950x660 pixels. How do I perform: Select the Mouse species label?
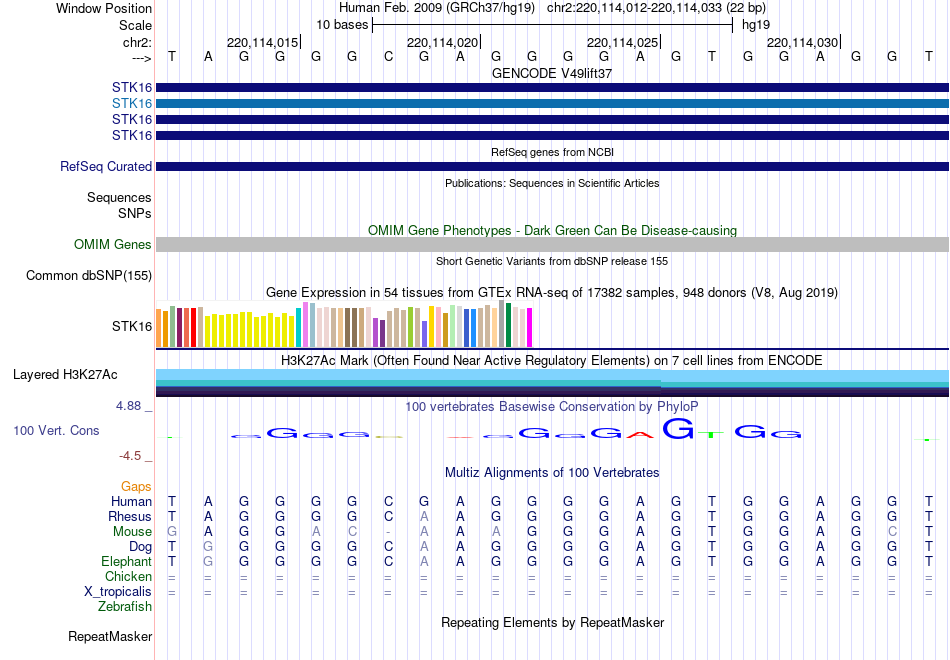132,532
